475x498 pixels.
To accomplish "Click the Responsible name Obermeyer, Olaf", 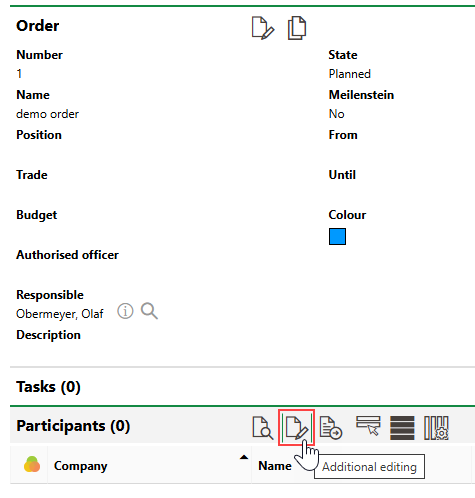I will click(x=60, y=314).
